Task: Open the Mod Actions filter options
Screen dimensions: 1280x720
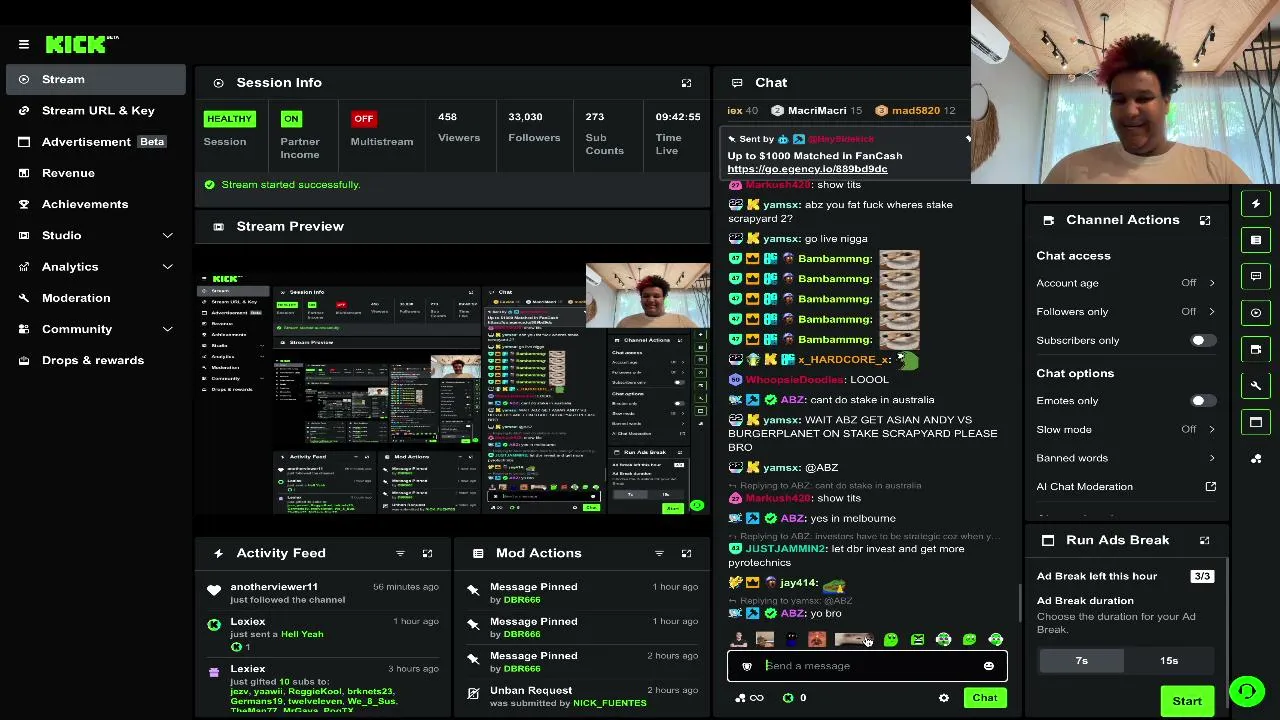Action: click(x=659, y=553)
